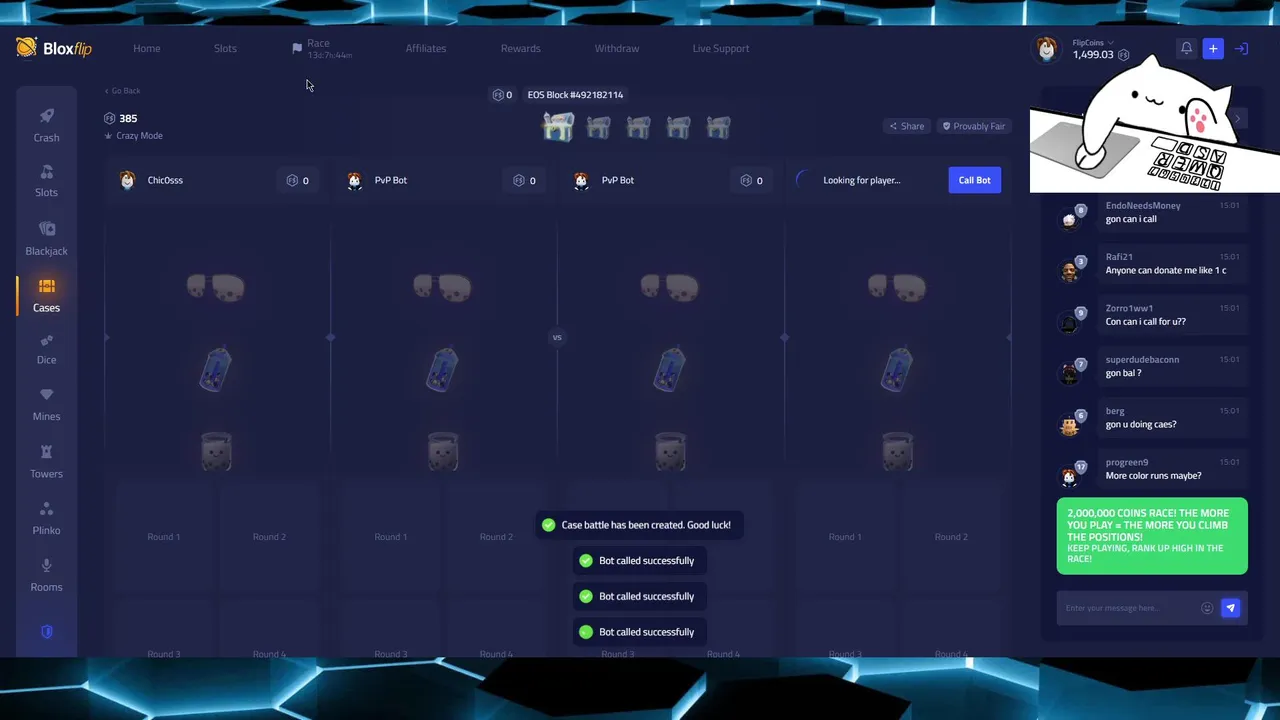Open the Withdraw menu item
This screenshot has width=1280, height=720.
pos(617,48)
